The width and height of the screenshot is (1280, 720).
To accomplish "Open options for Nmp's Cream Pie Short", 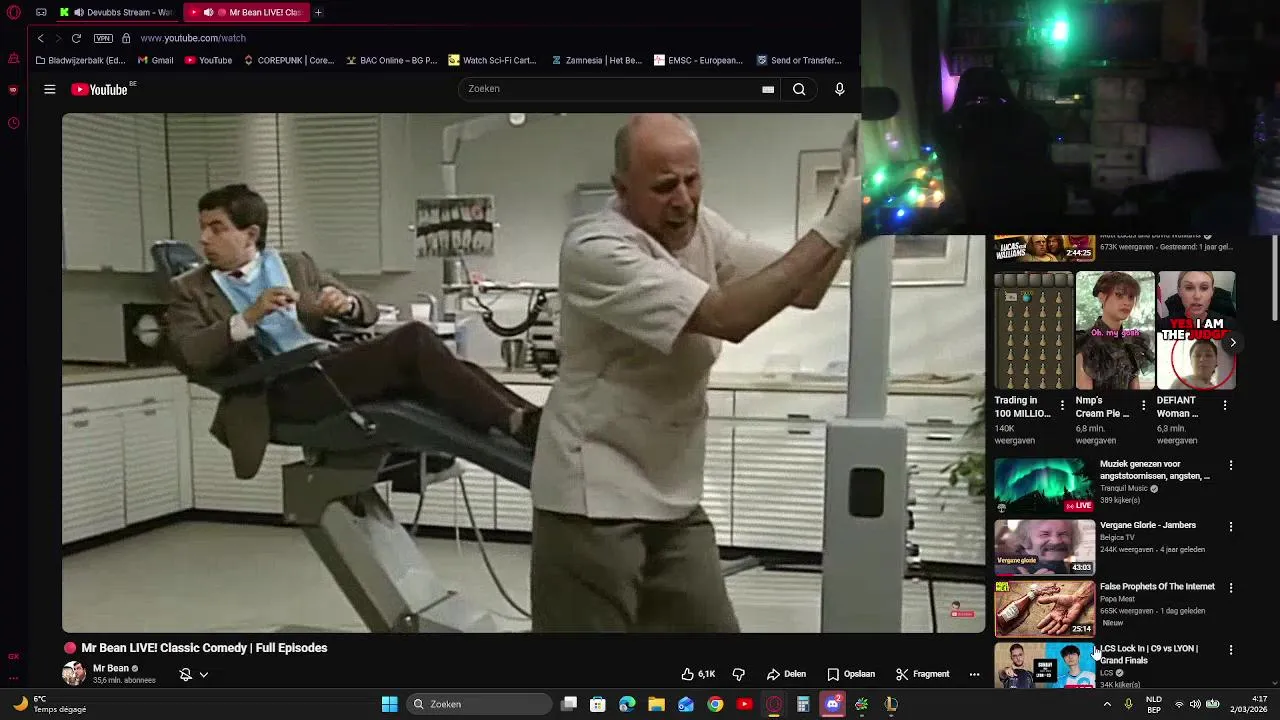I will (1143, 405).
